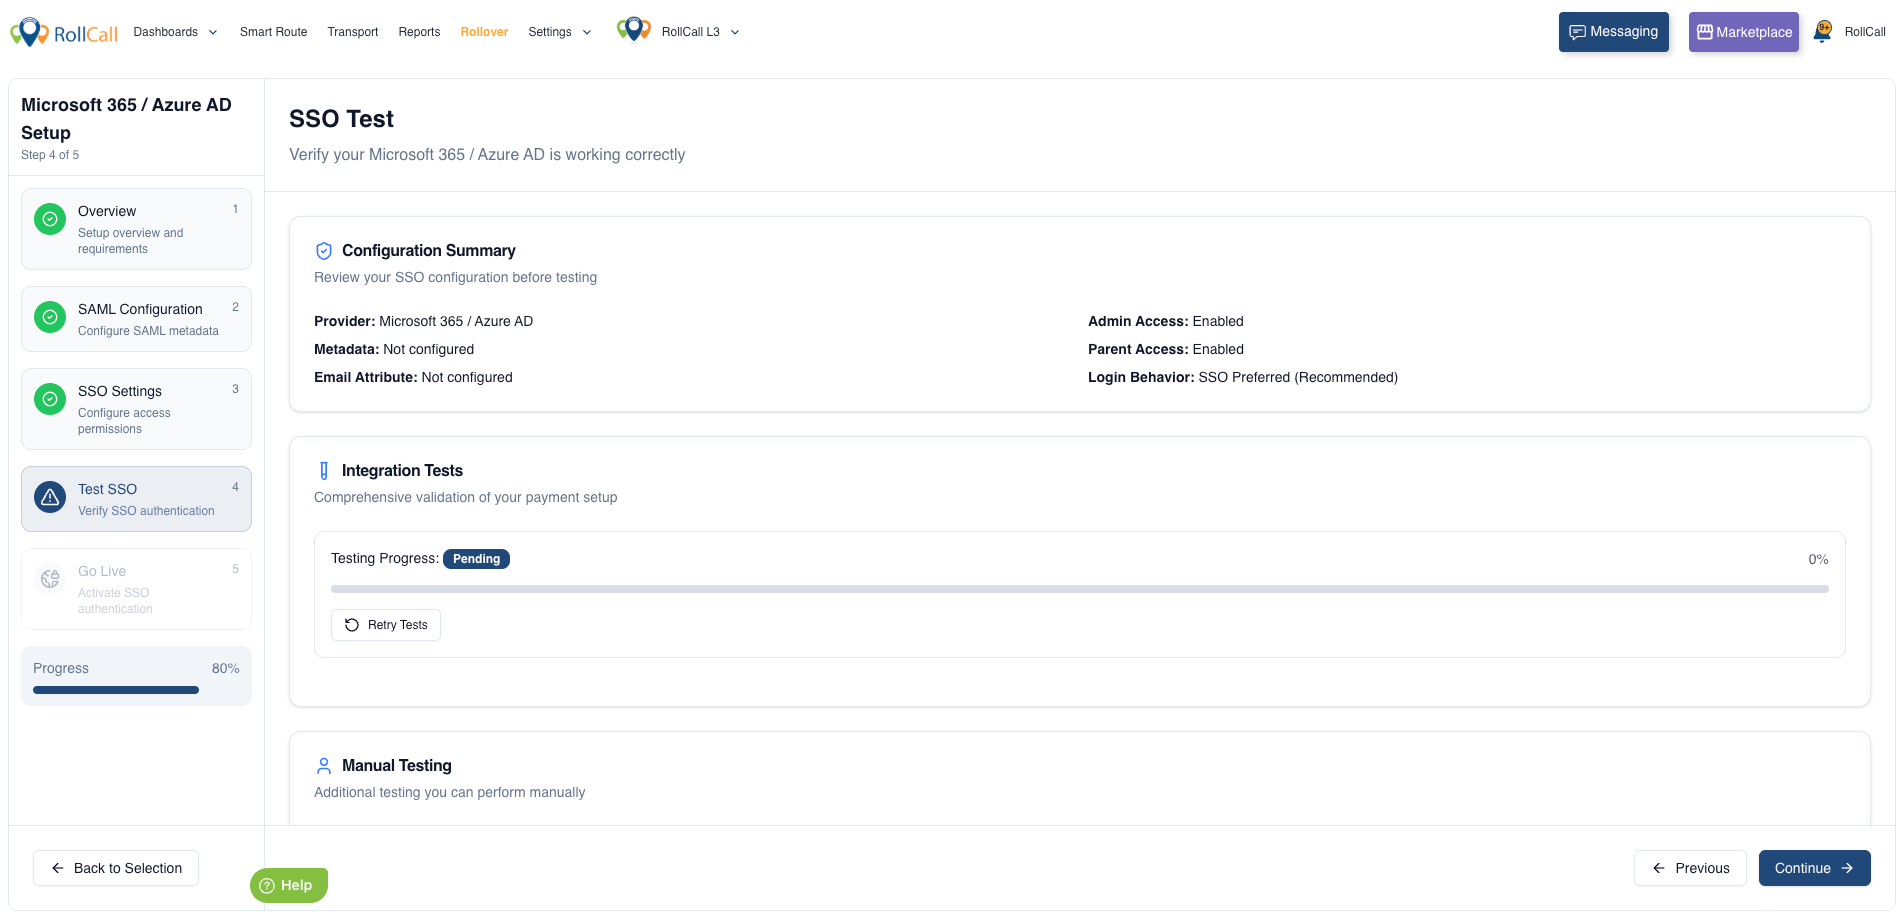
Task: Click the SSO Test page heading
Action: (x=341, y=119)
